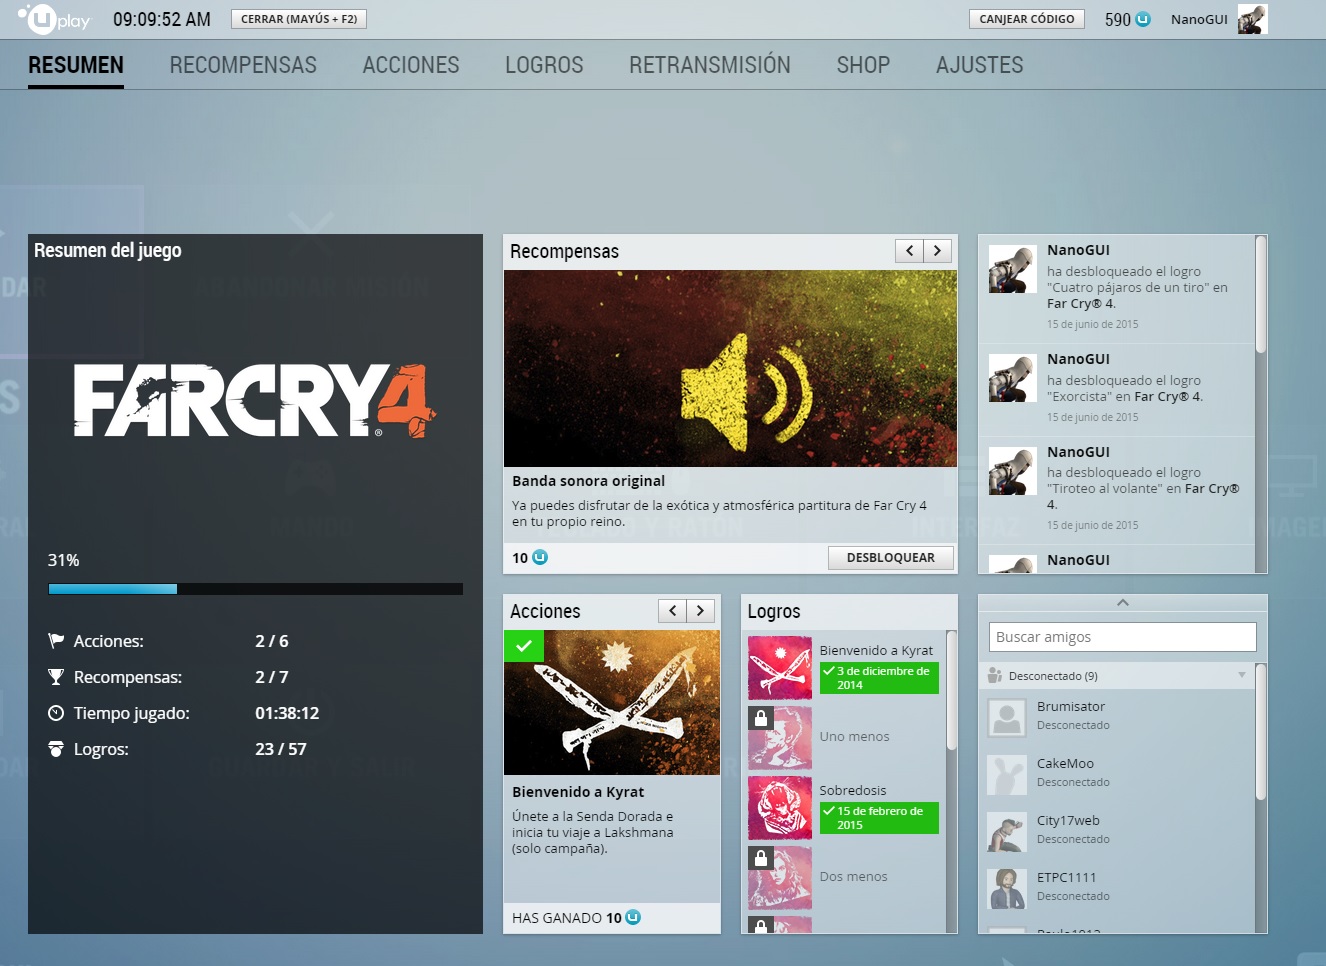The height and width of the screenshot is (966, 1326).
Task: Open City17web's avatar in friends list
Action: [1007, 832]
